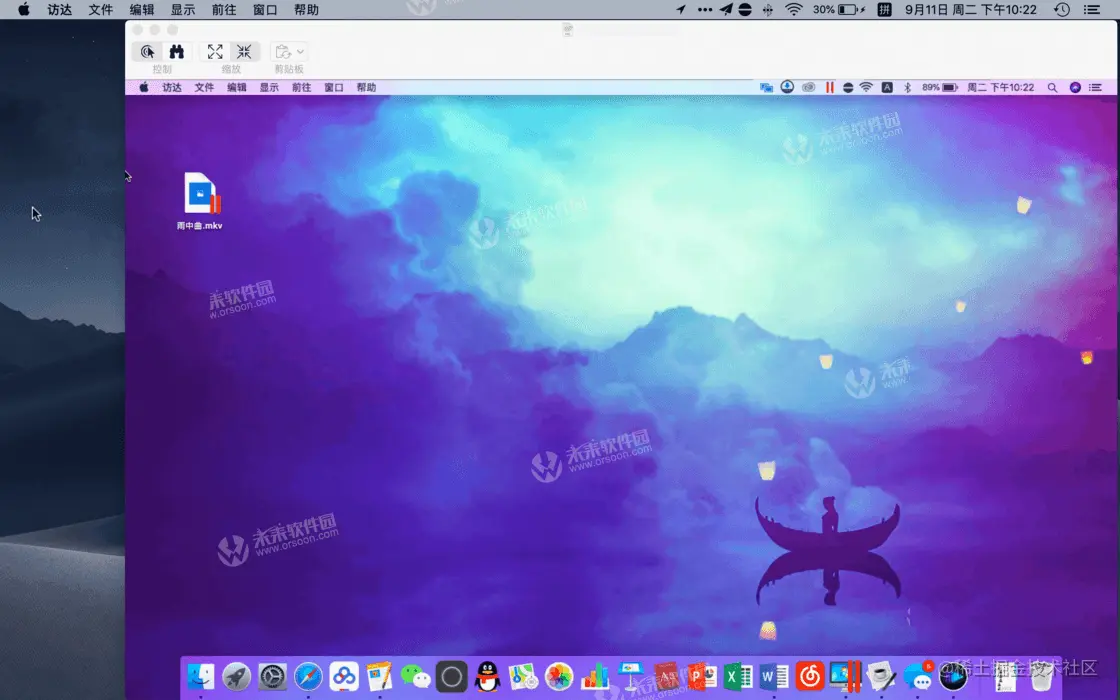1120x700 pixels.
Task: Launch Safari compass in the dock
Action: pyautogui.click(x=308, y=676)
